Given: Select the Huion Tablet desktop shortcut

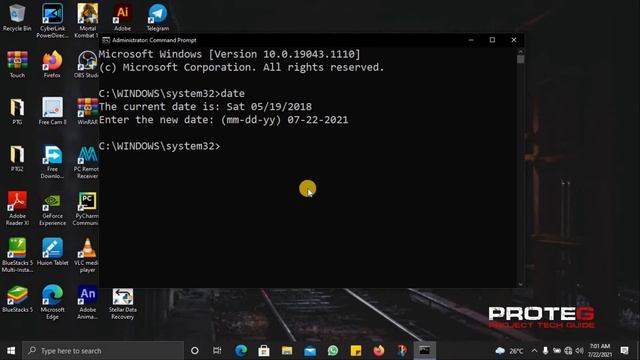Looking at the screenshot, I should [x=52, y=252].
